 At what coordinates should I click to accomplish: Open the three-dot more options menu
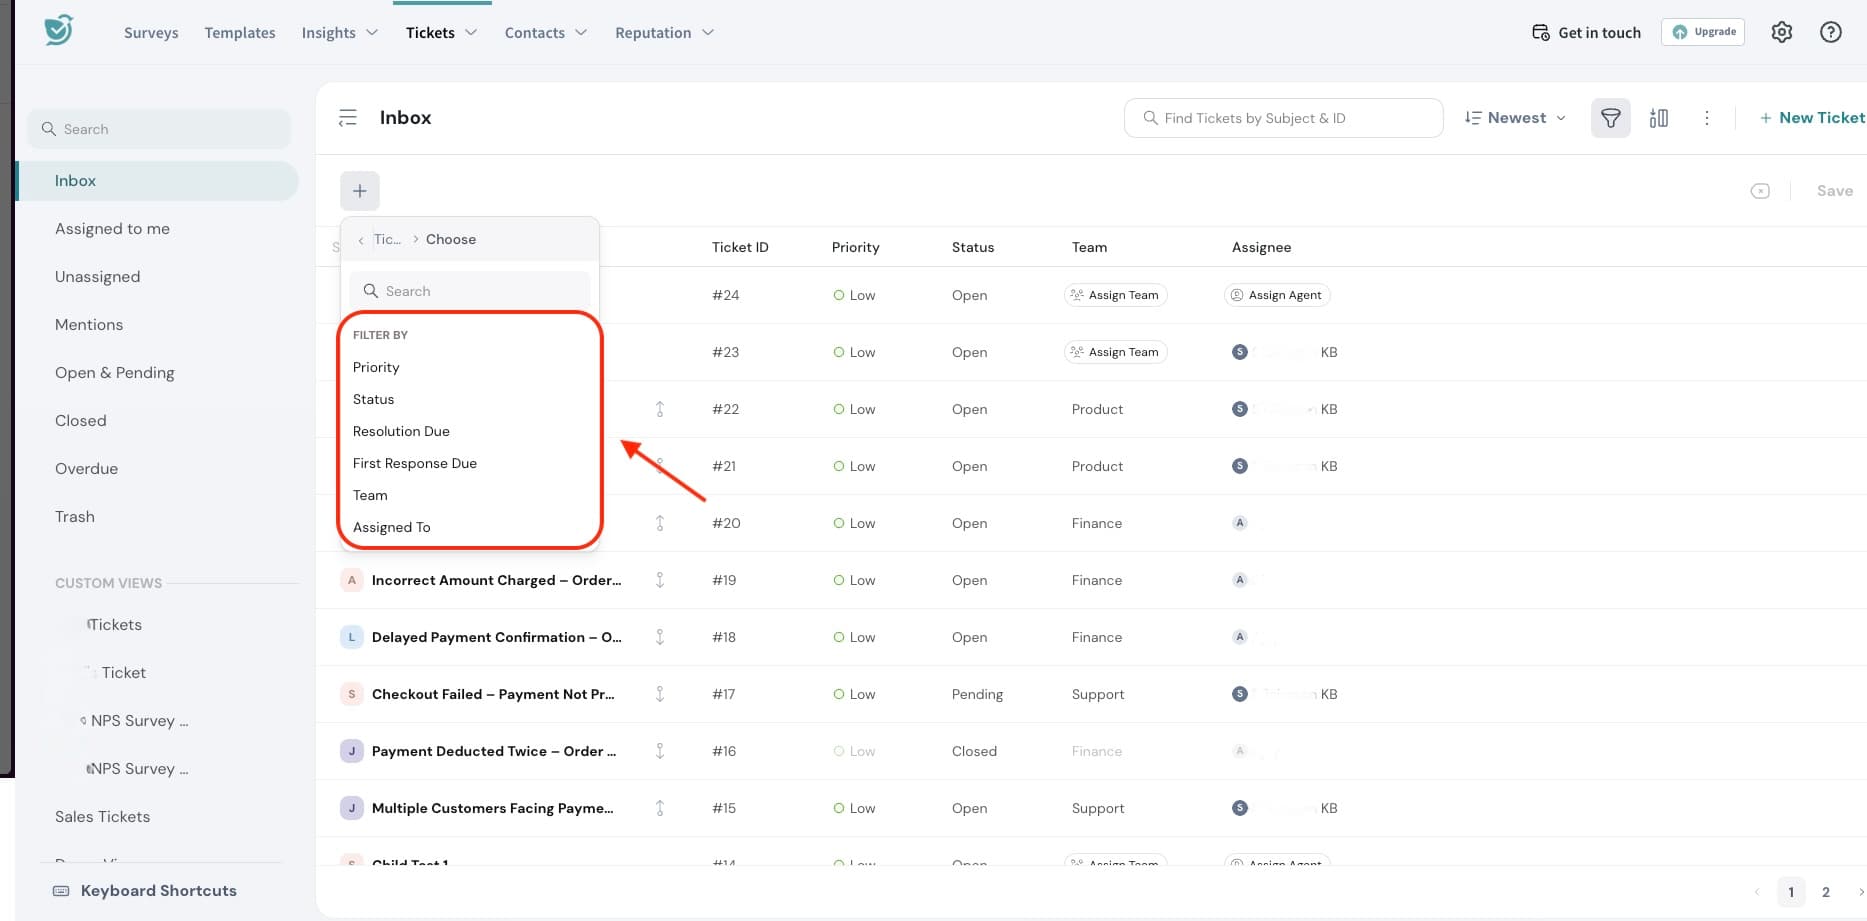pyautogui.click(x=1706, y=118)
